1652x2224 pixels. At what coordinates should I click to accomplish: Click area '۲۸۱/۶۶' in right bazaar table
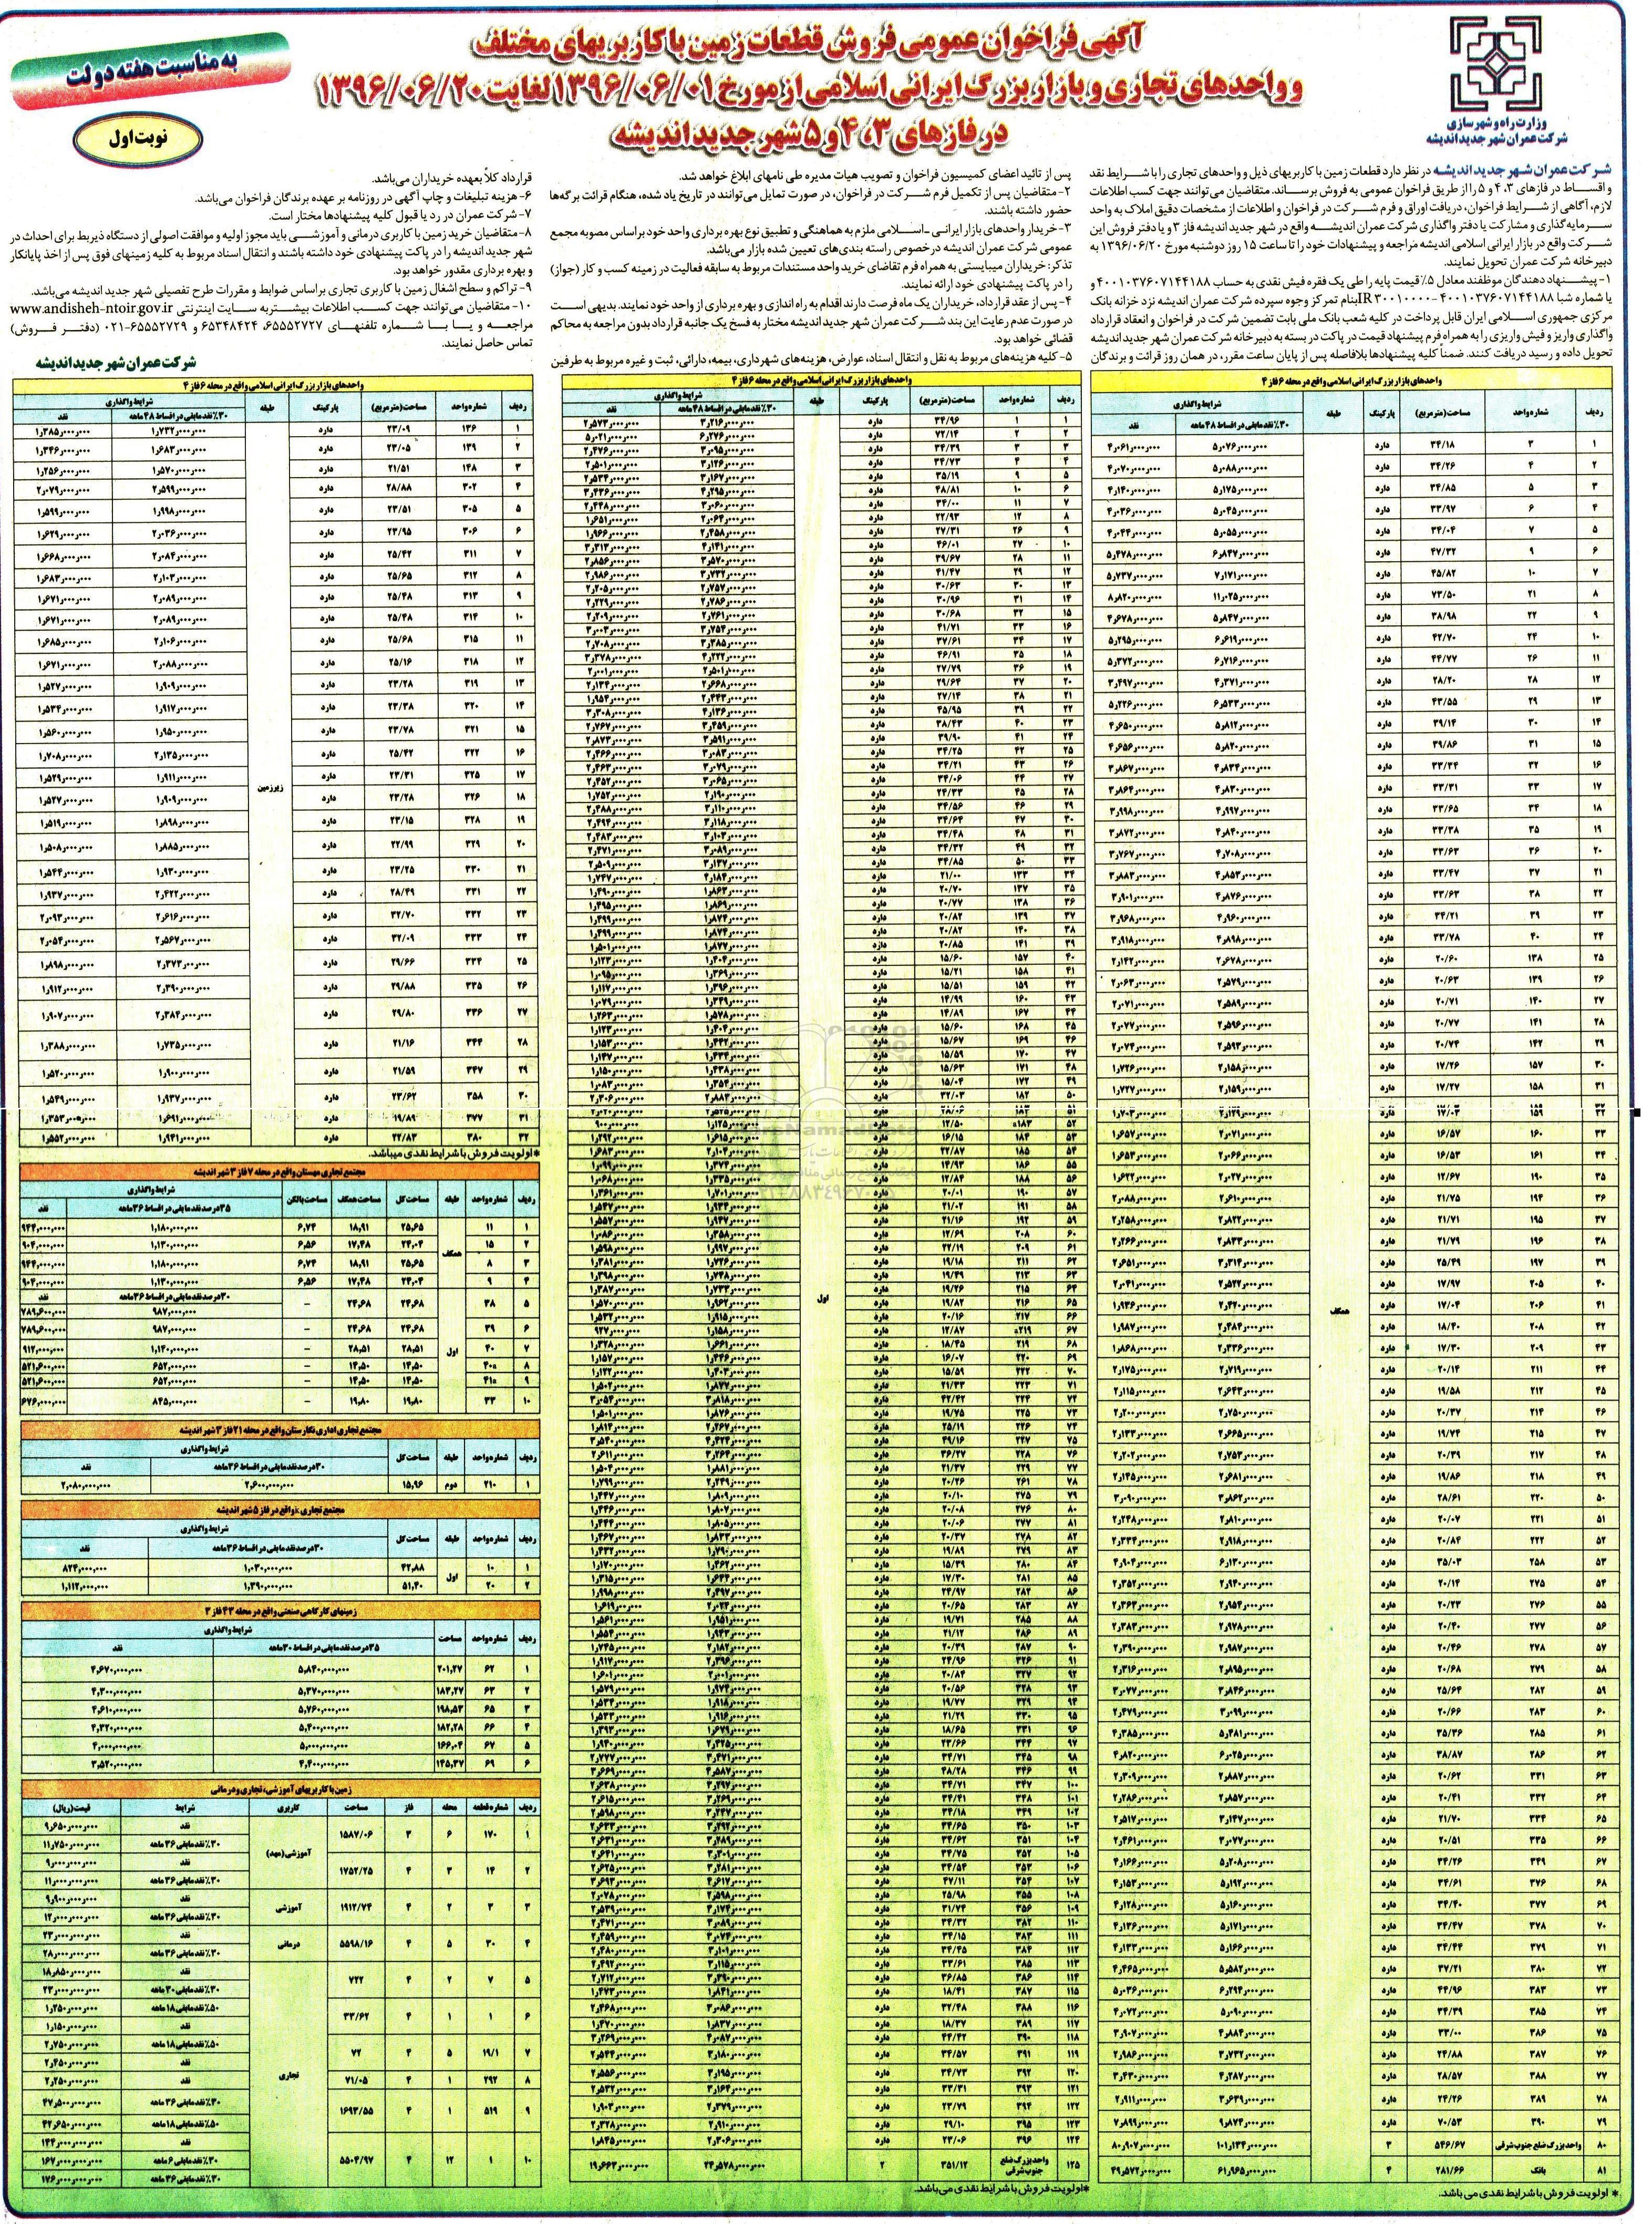1450,2170
